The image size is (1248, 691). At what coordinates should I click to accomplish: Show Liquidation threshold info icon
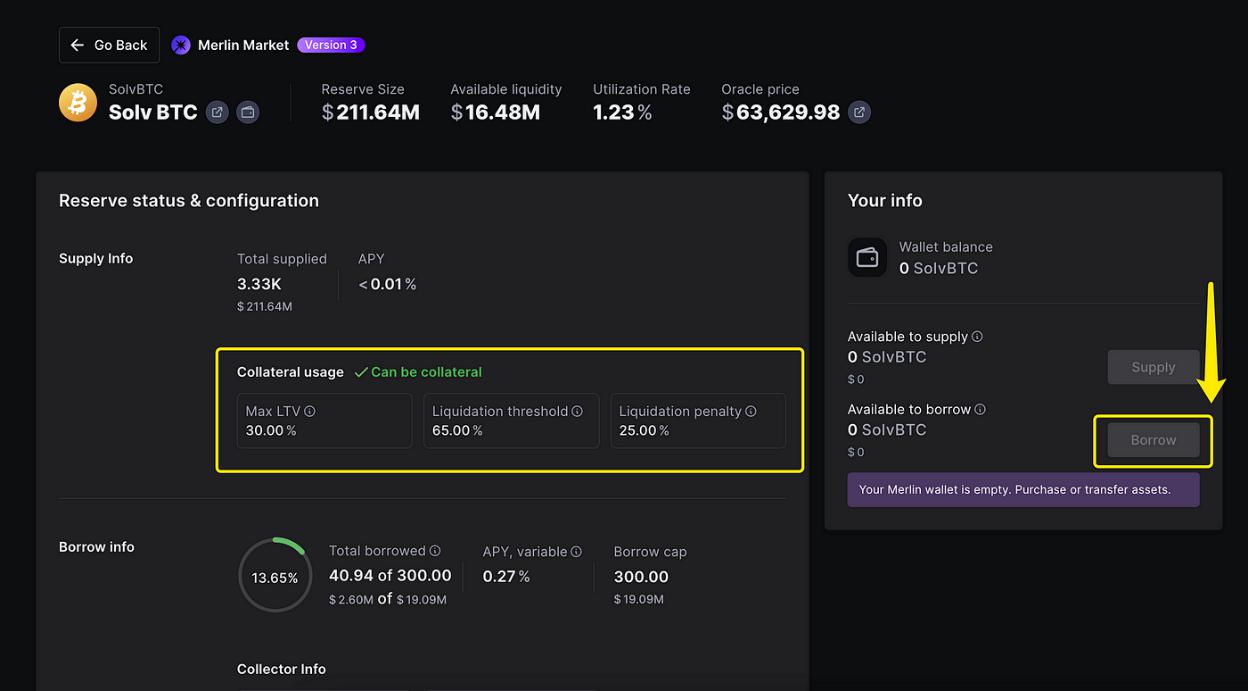pos(577,411)
